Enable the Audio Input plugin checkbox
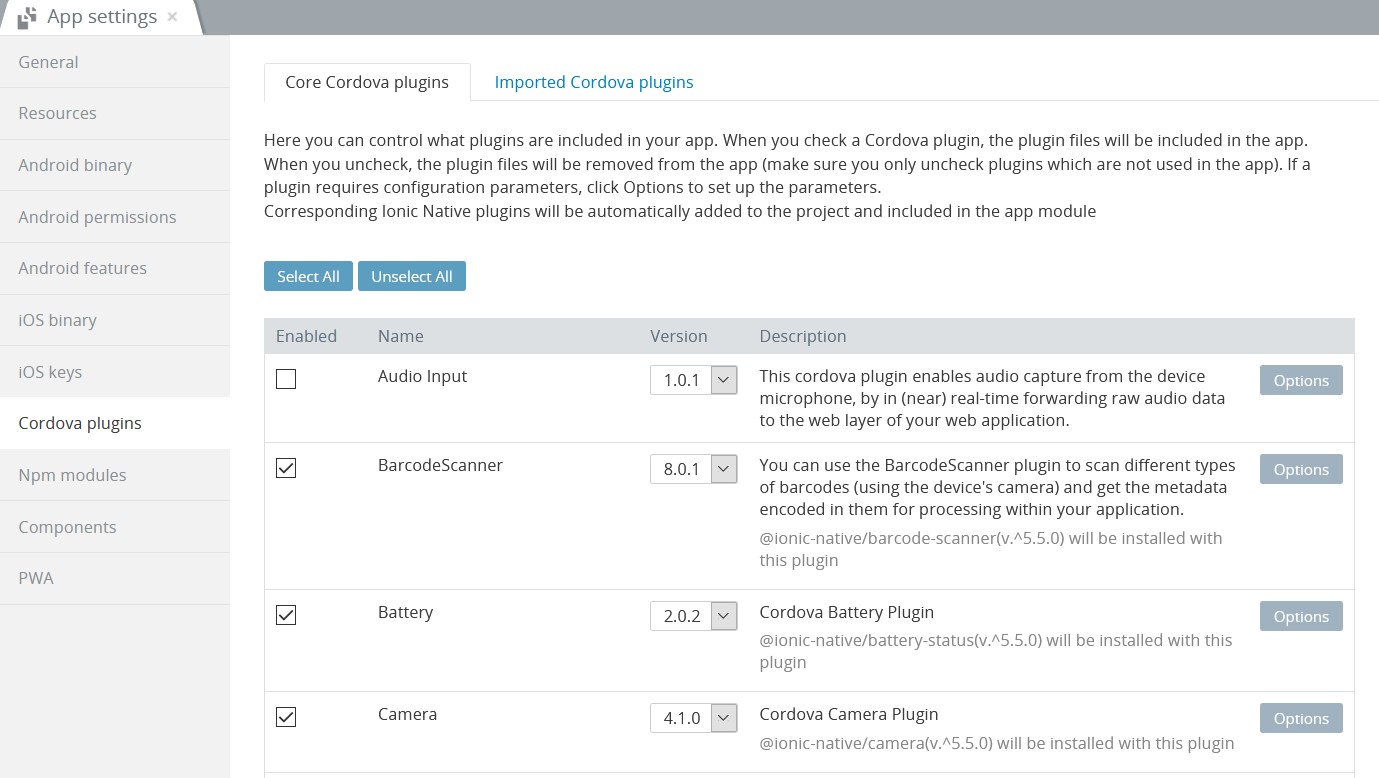 (286, 379)
